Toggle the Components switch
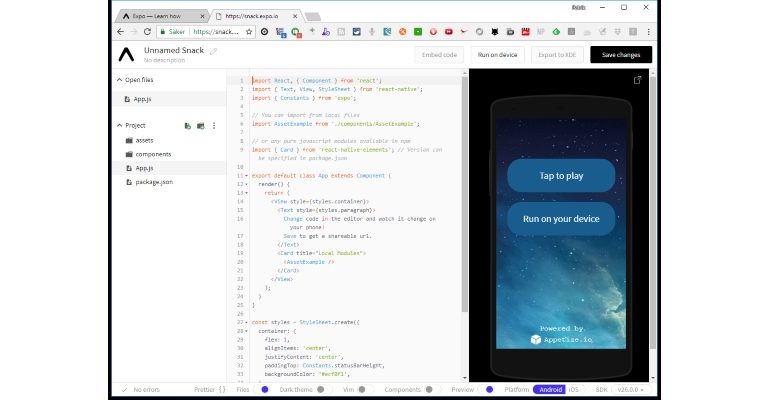 click(429, 389)
